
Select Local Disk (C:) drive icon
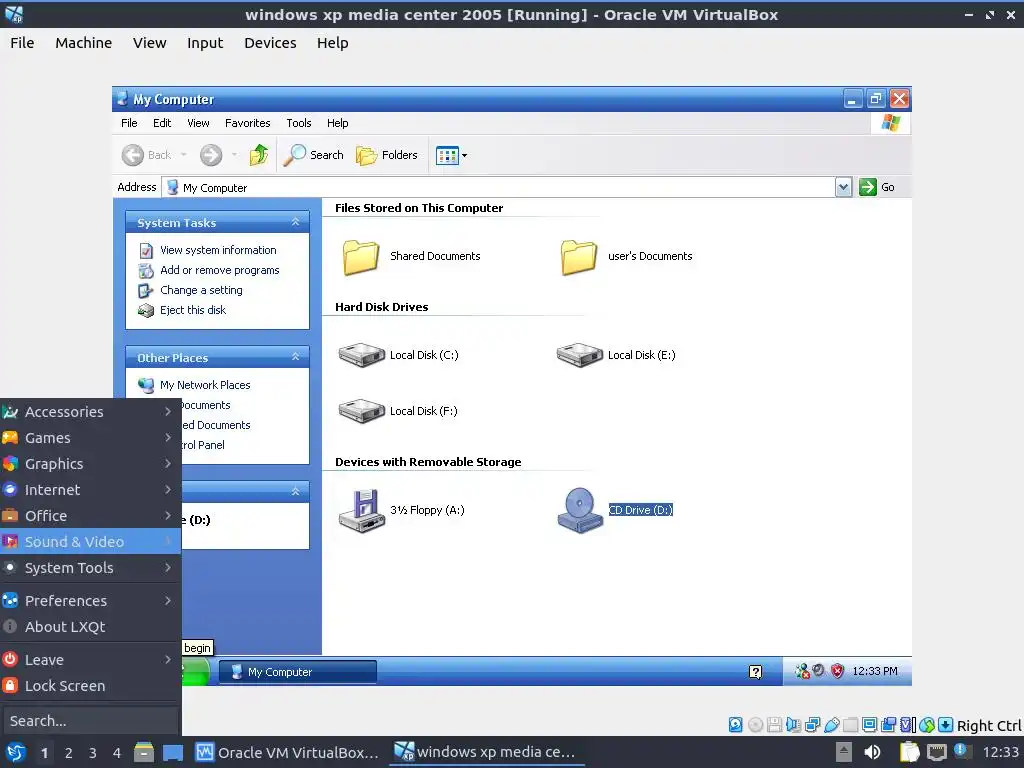pos(361,355)
